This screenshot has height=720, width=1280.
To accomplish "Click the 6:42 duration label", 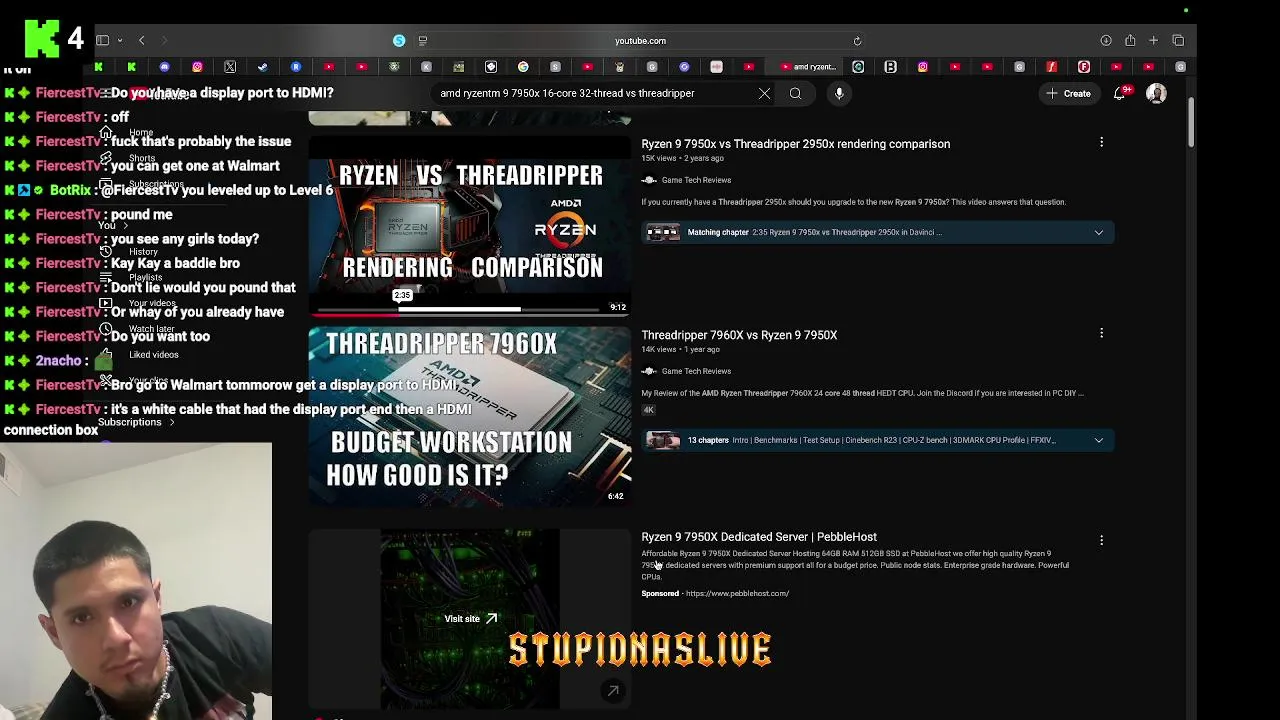I will tap(616, 496).
